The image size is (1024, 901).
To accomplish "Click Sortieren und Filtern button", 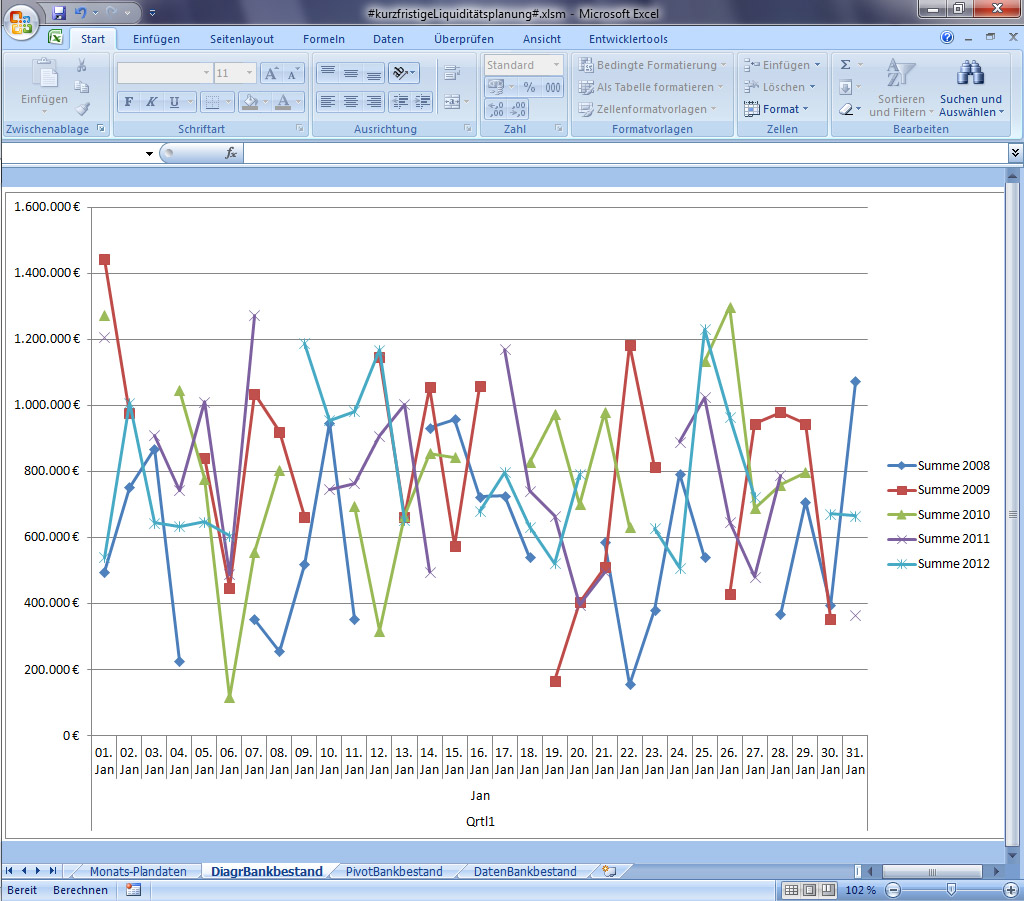I will pyautogui.click(x=901, y=87).
